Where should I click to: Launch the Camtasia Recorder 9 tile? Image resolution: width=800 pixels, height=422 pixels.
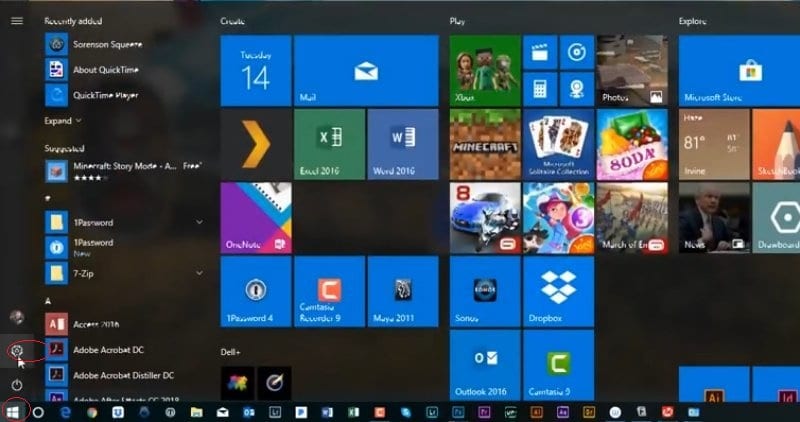329,291
